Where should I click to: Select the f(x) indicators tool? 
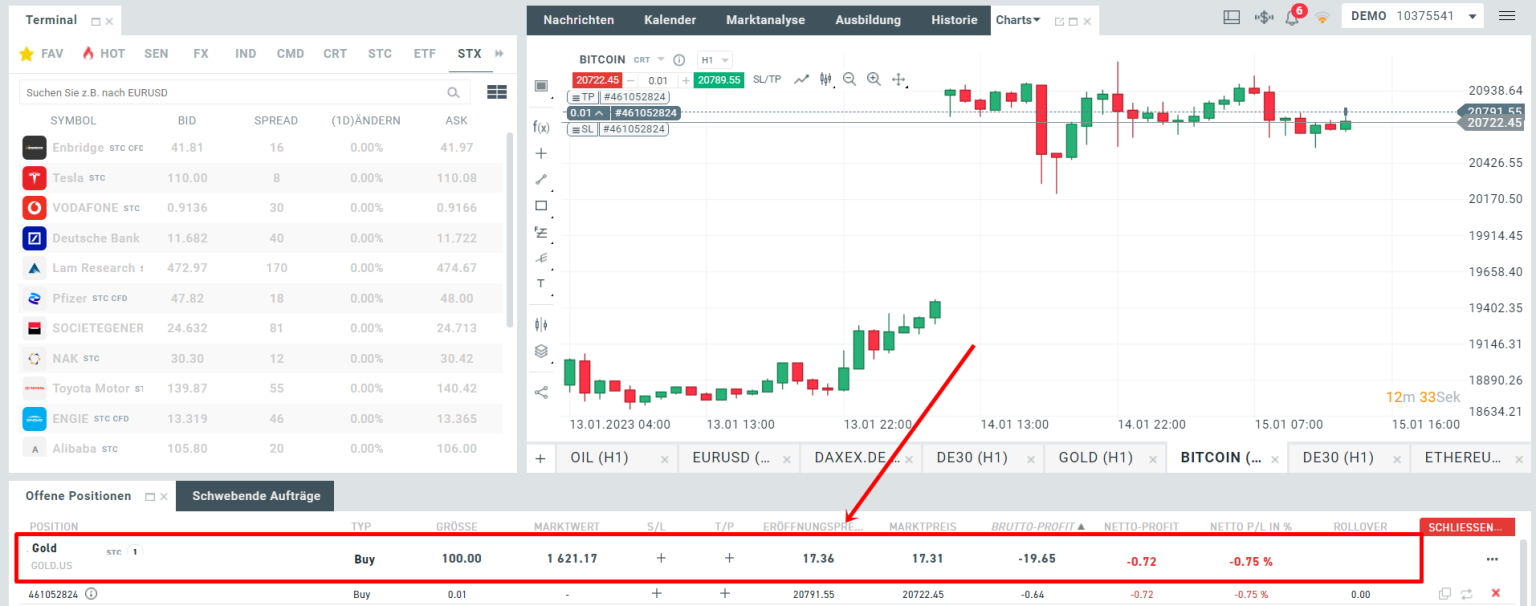coord(541,127)
